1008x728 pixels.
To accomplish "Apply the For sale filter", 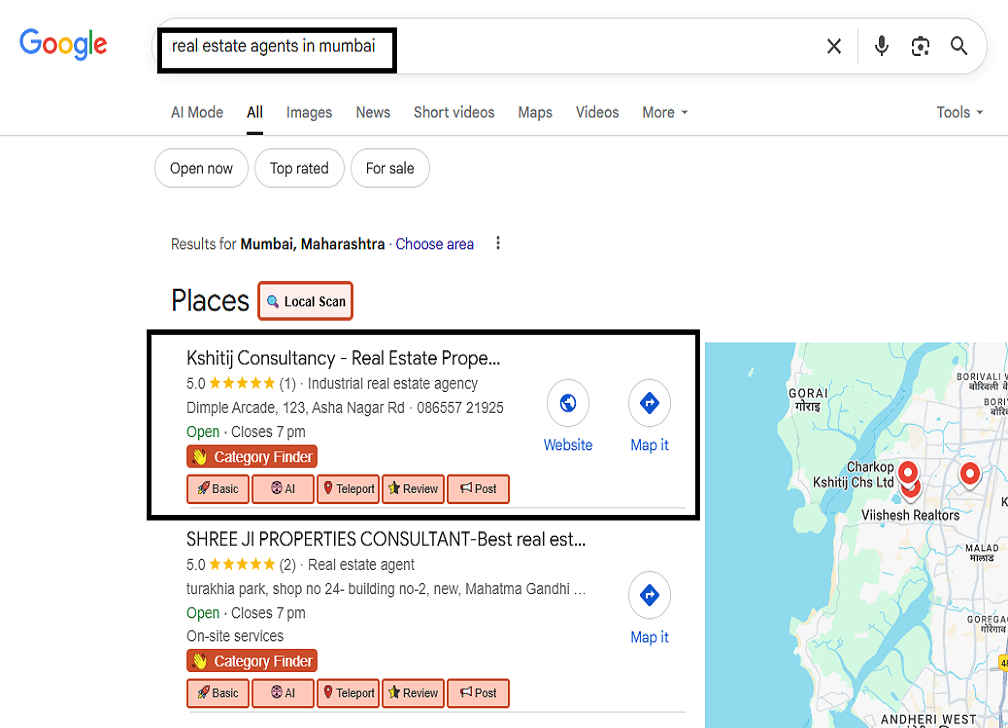I will [x=389, y=168].
